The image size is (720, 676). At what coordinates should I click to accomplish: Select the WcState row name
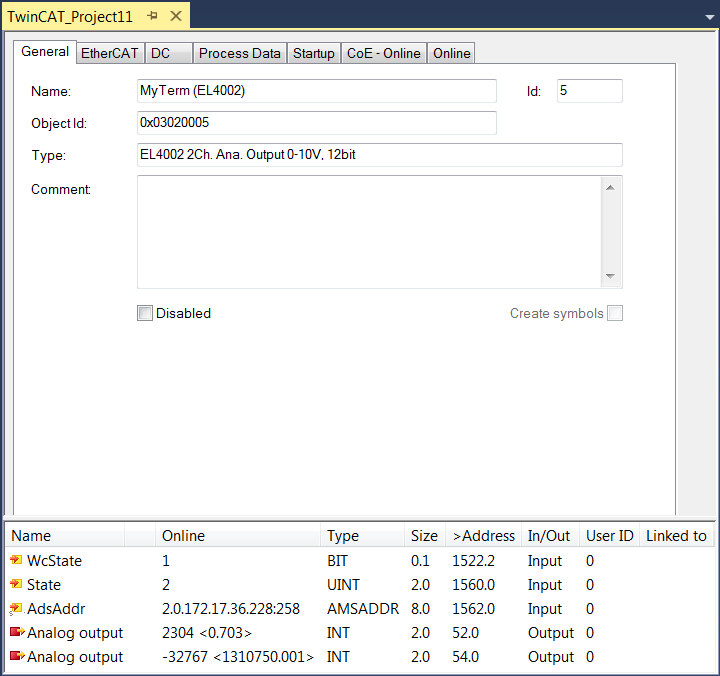[x=54, y=560]
